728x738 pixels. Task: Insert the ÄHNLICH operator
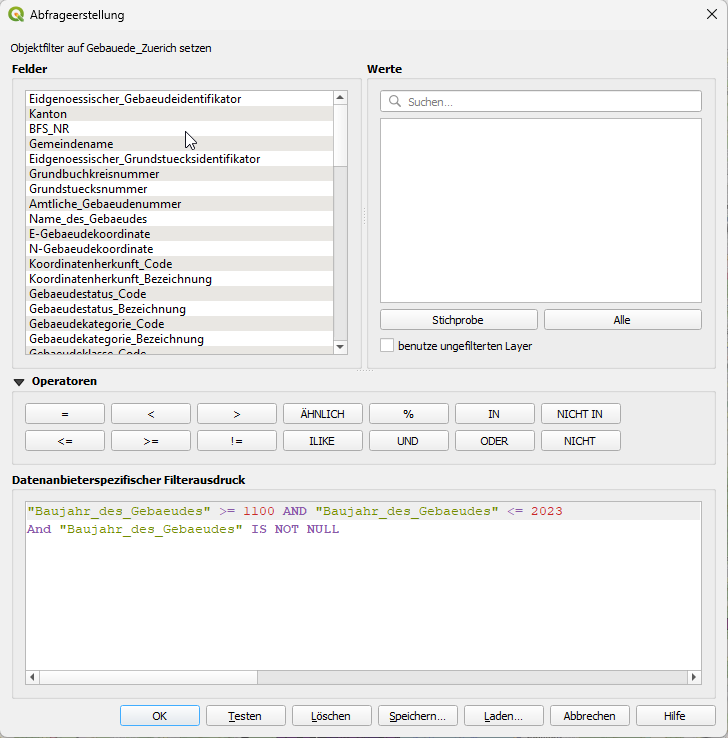click(322, 414)
